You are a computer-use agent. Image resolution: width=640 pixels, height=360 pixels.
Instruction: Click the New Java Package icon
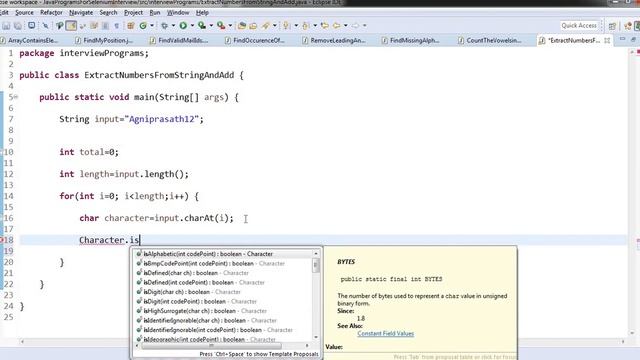131,26
